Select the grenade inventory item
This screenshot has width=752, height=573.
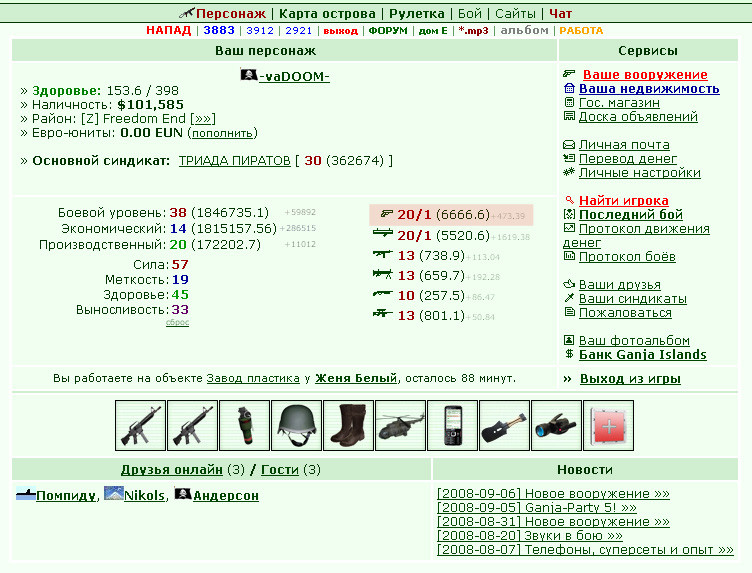point(245,426)
